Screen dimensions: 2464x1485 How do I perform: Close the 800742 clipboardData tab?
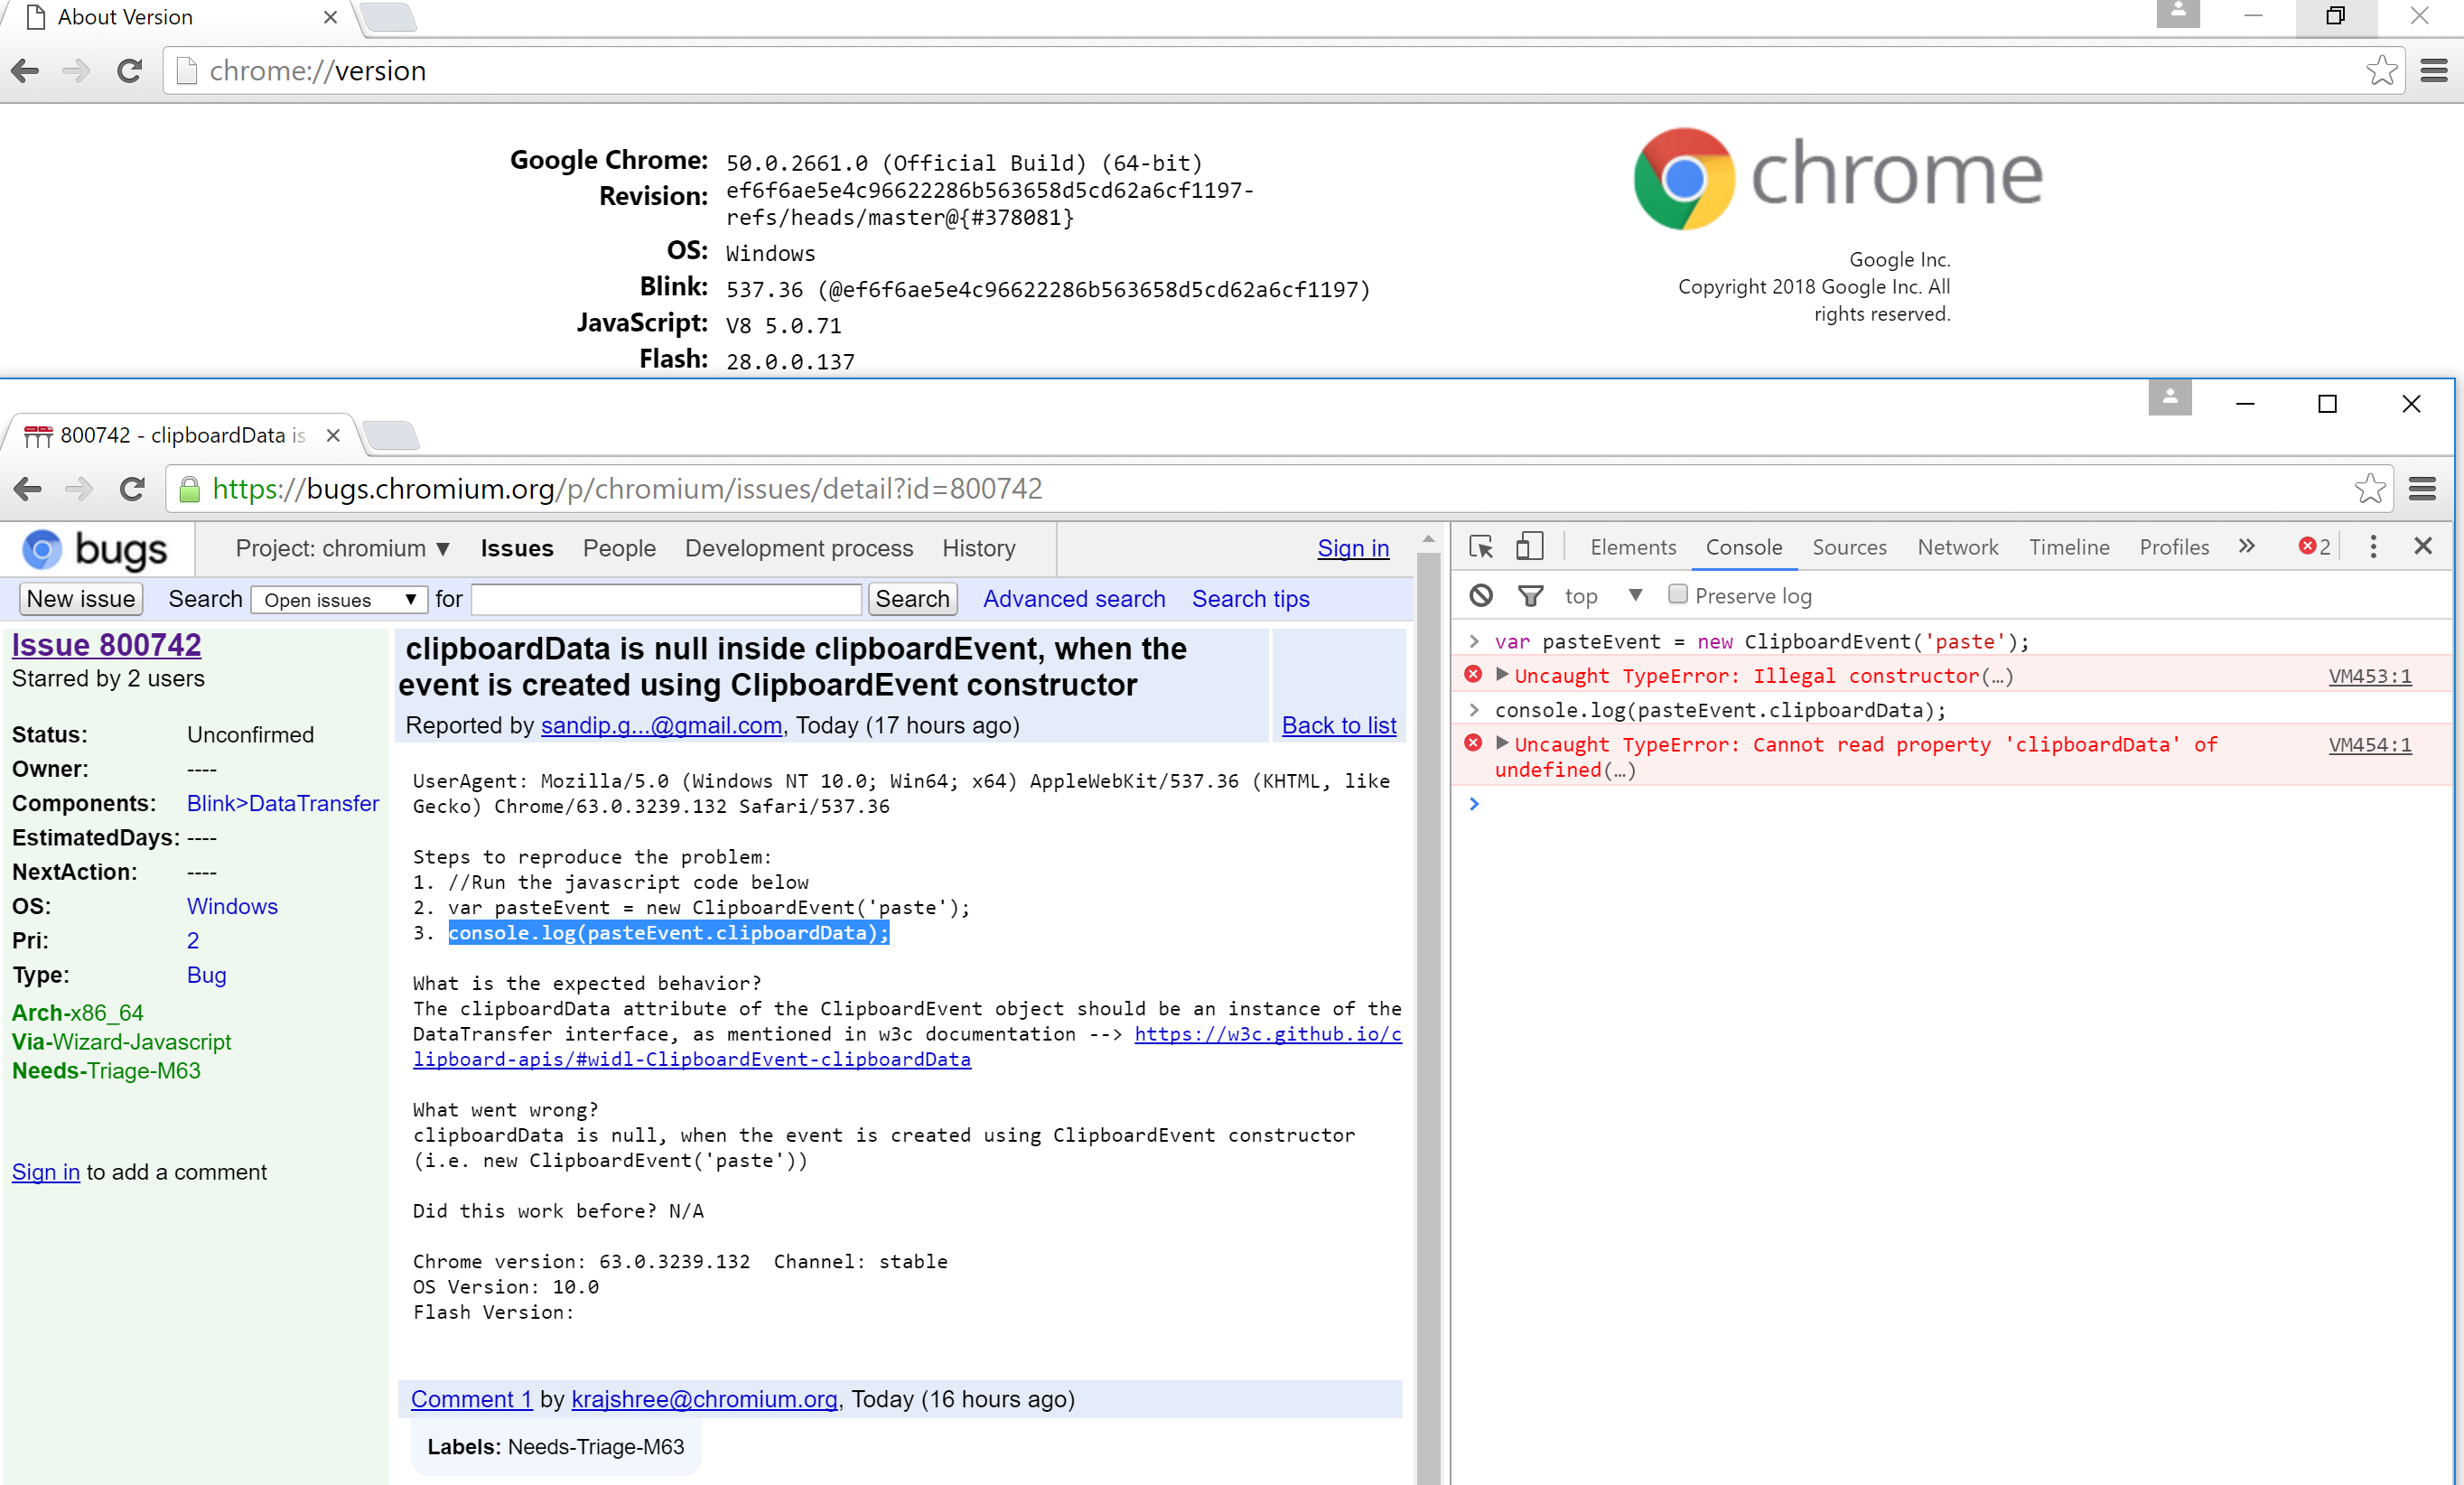coord(333,435)
